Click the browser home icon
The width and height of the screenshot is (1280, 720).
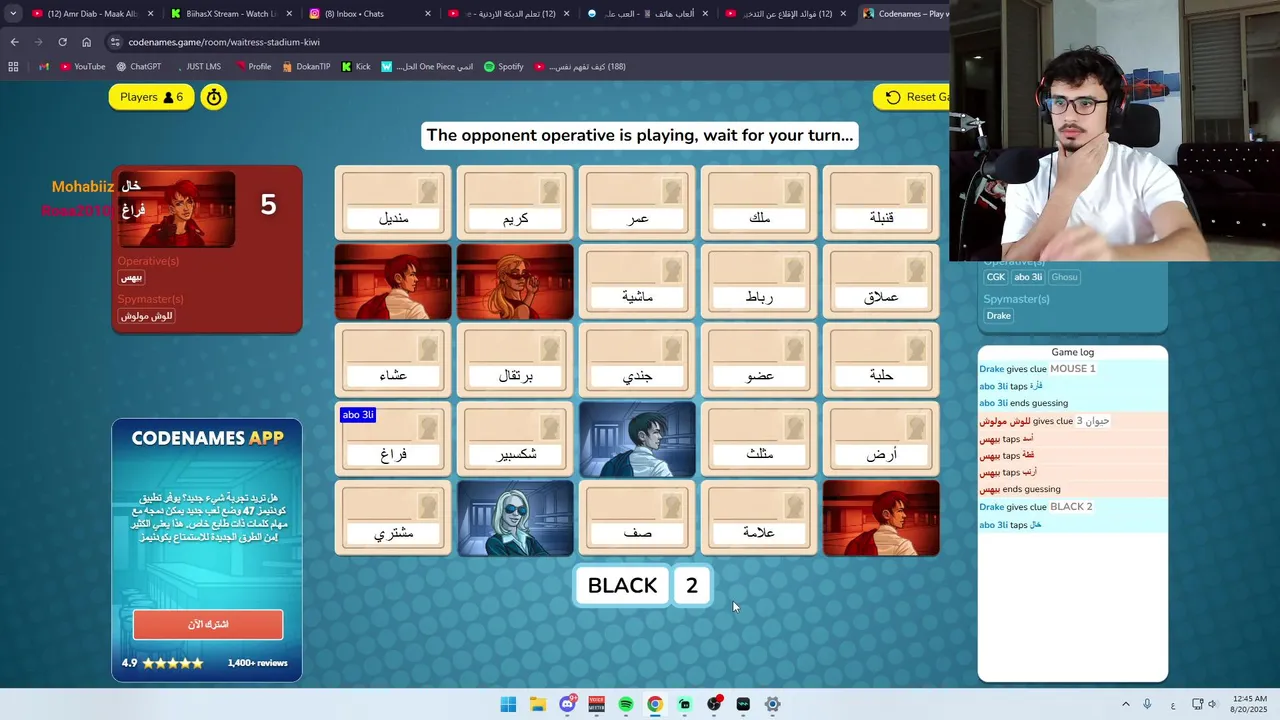[x=86, y=42]
